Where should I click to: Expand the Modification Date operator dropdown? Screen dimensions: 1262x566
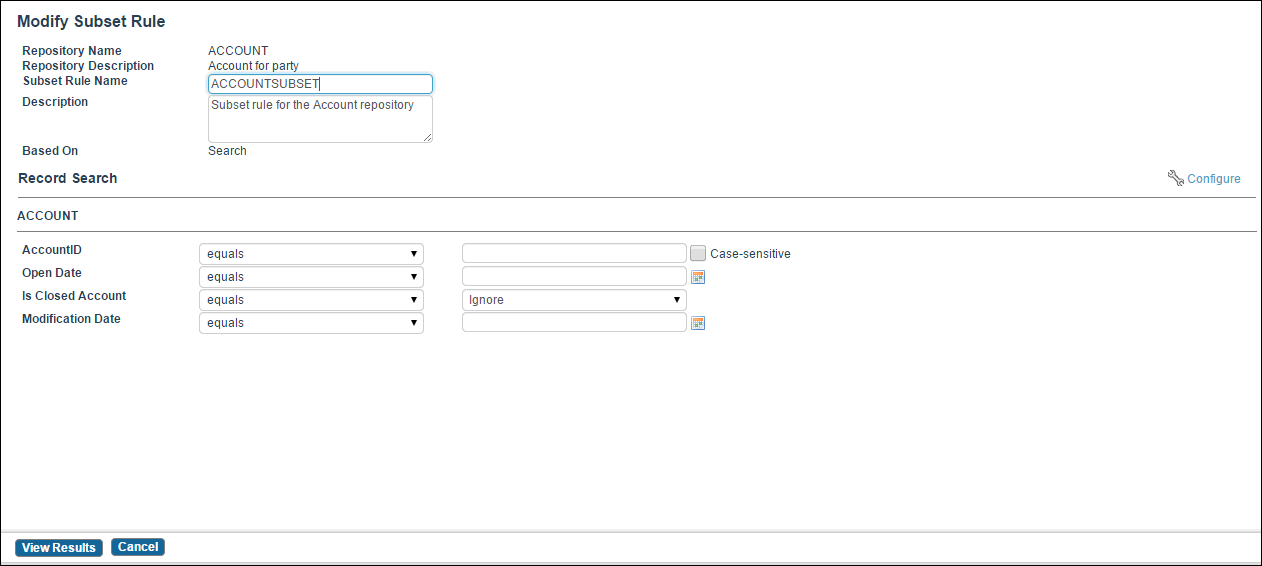311,323
